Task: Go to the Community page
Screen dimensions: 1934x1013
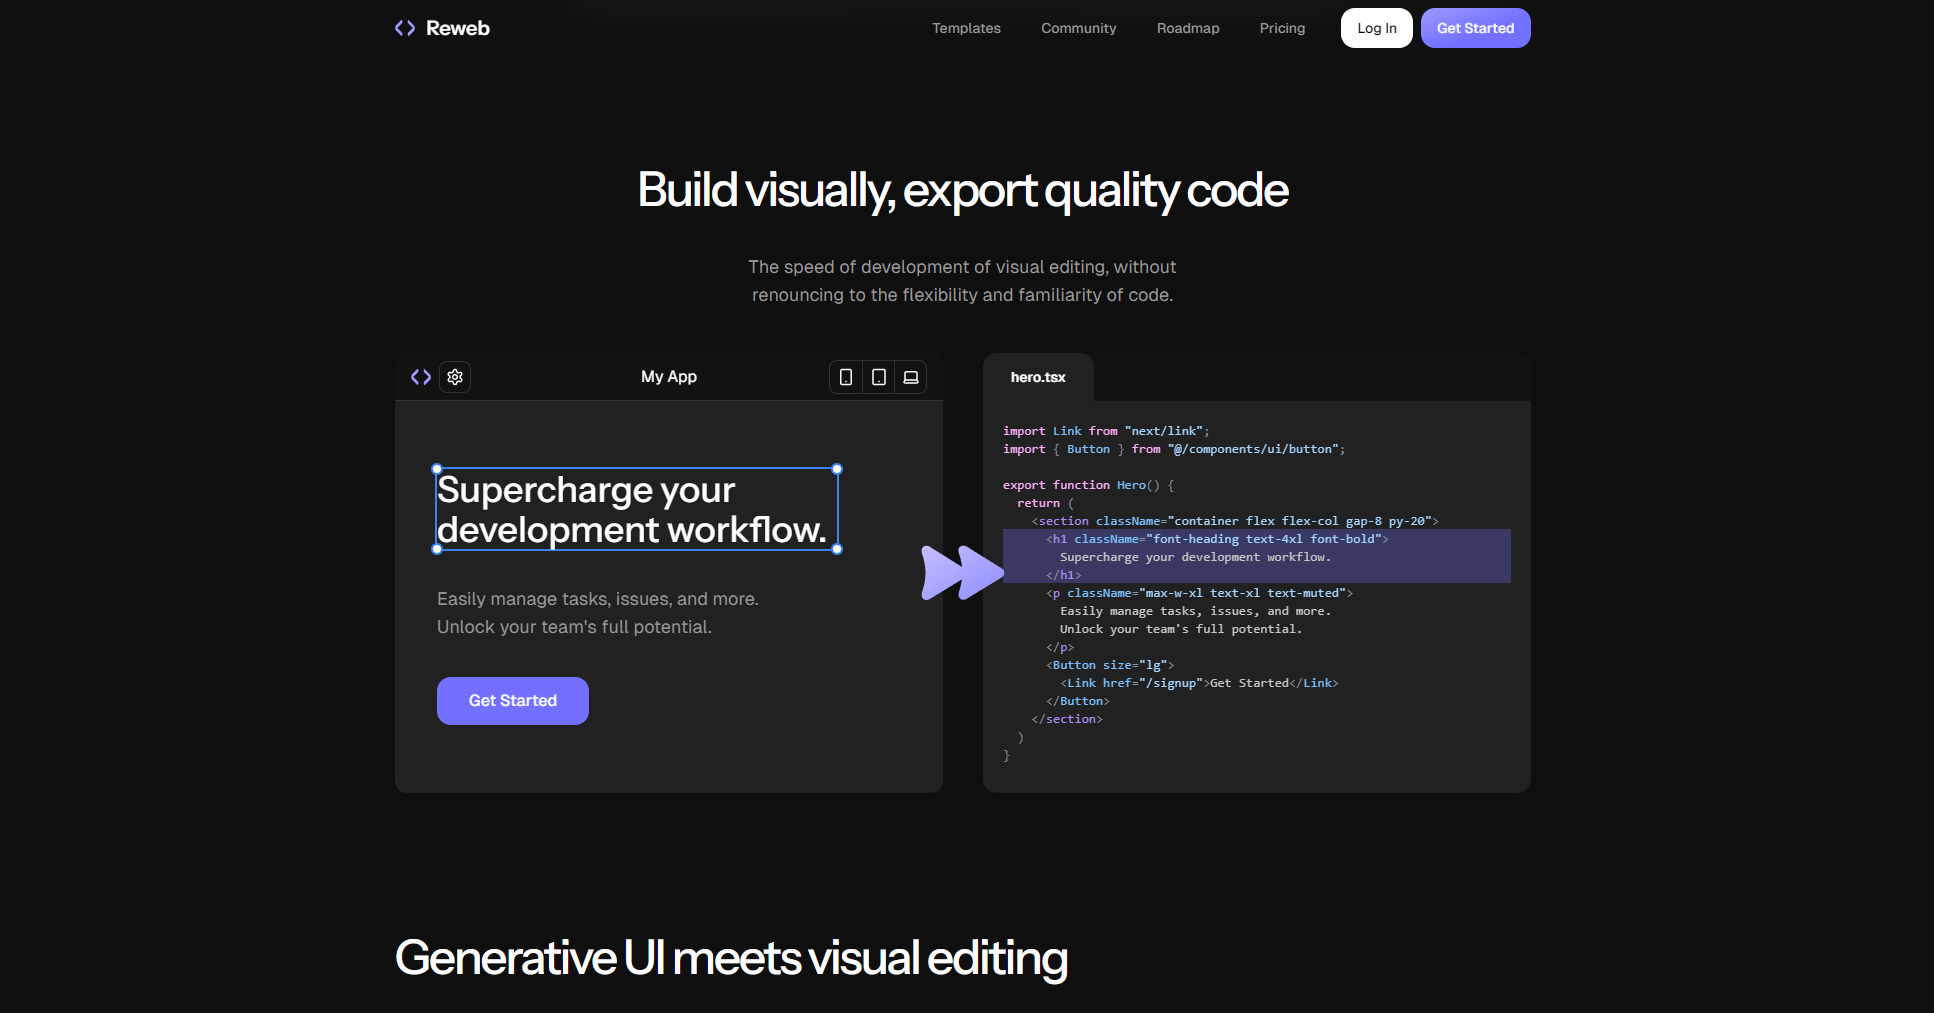Action: 1078,28
